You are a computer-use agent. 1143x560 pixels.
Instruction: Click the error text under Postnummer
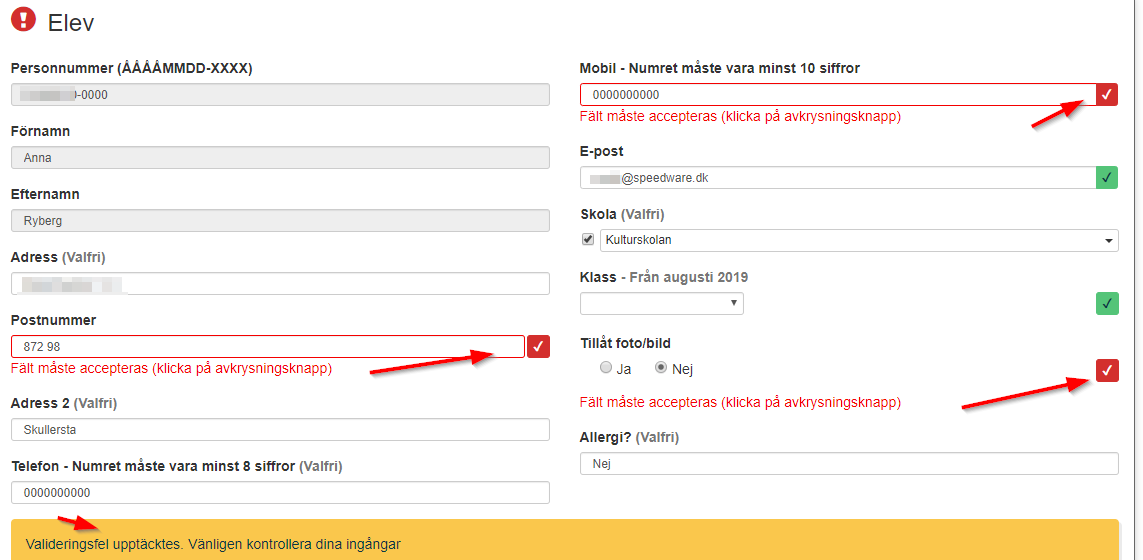[172, 368]
